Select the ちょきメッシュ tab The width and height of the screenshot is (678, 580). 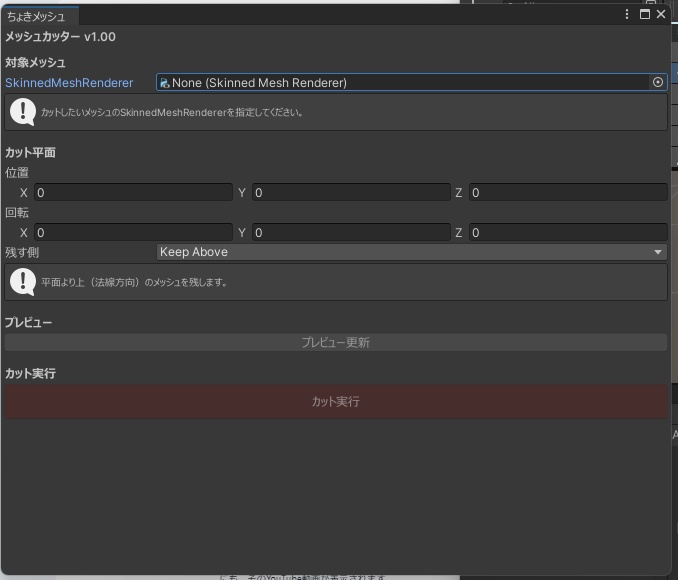39,16
